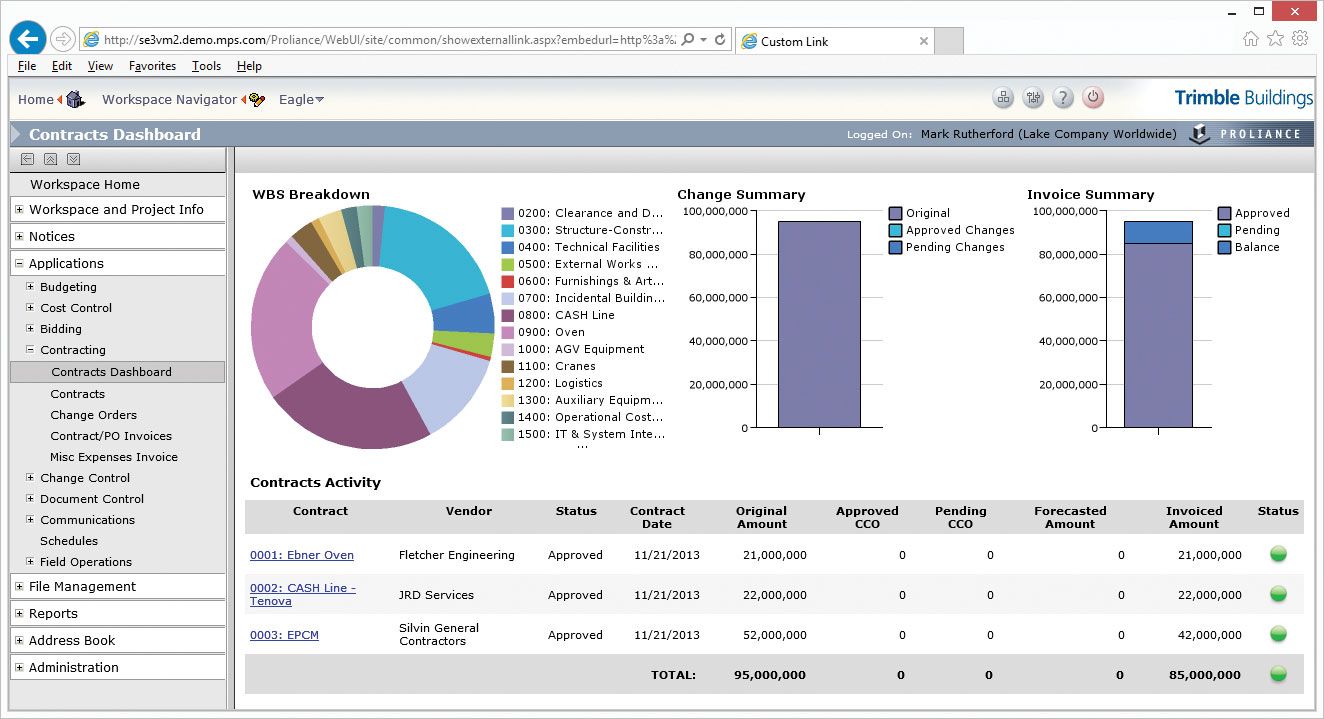Screen dimensions: 1324x719
Task: Open contract 0001: Ebner Oven link
Action: (x=301, y=555)
